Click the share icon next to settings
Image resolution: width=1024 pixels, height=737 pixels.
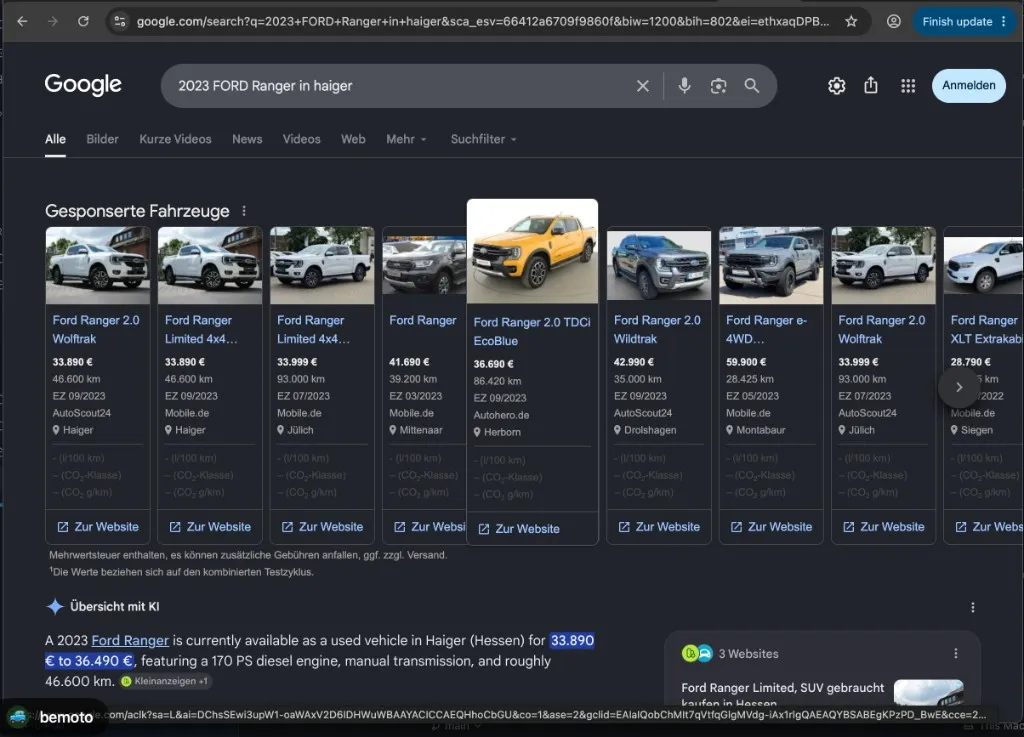(x=871, y=86)
